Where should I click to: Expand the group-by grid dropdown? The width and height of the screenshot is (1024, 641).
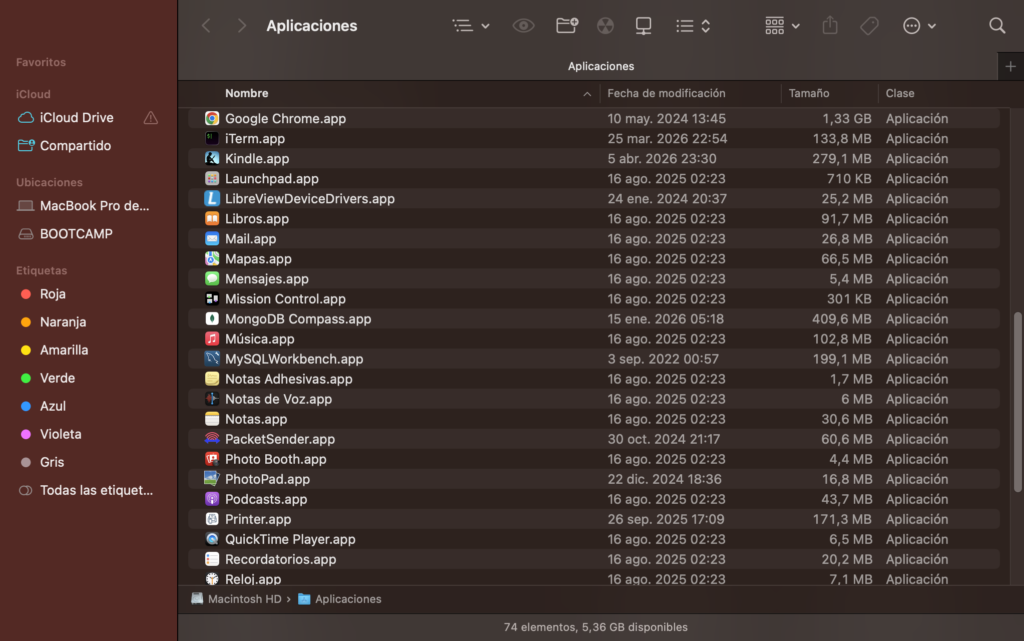pyautogui.click(x=782, y=26)
